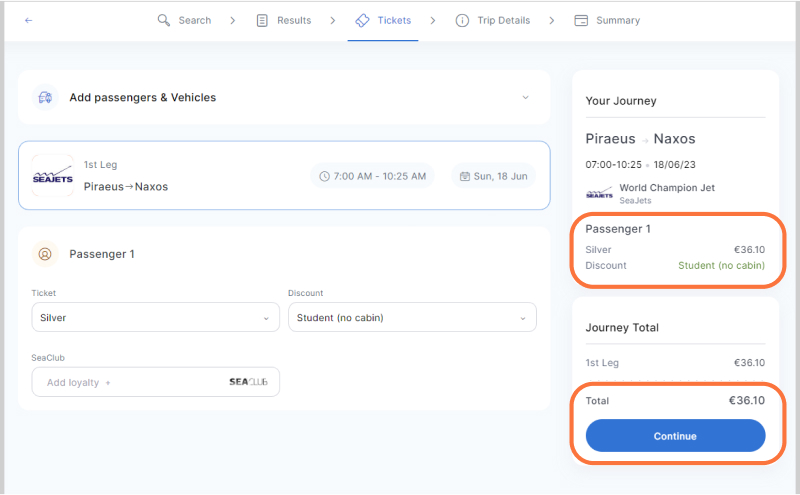Image resolution: width=800 pixels, height=495 pixels.
Task: Click the passengers & vehicles car icon
Action: (x=45, y=97)
